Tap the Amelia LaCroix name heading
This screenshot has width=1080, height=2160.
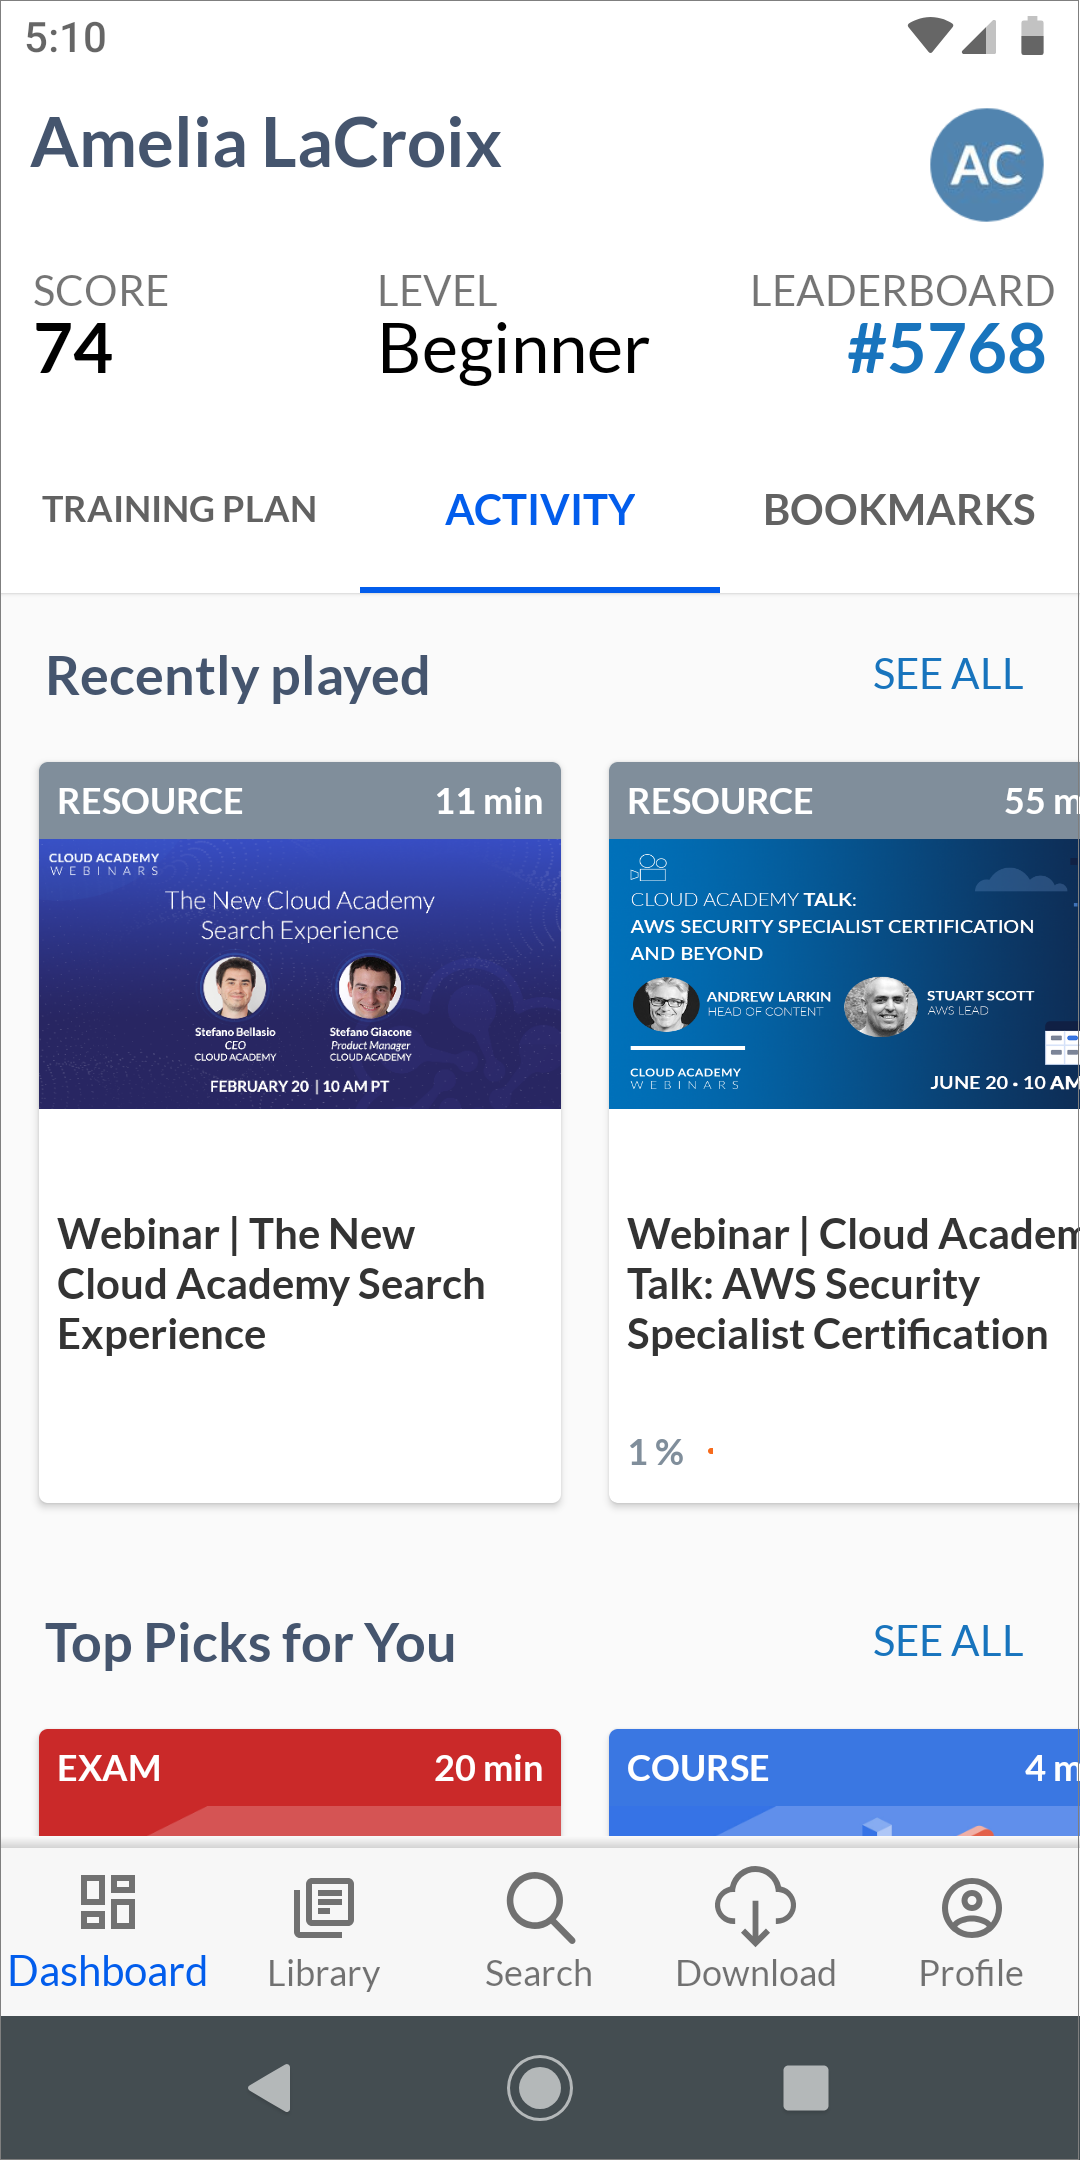tap(266, 143)
